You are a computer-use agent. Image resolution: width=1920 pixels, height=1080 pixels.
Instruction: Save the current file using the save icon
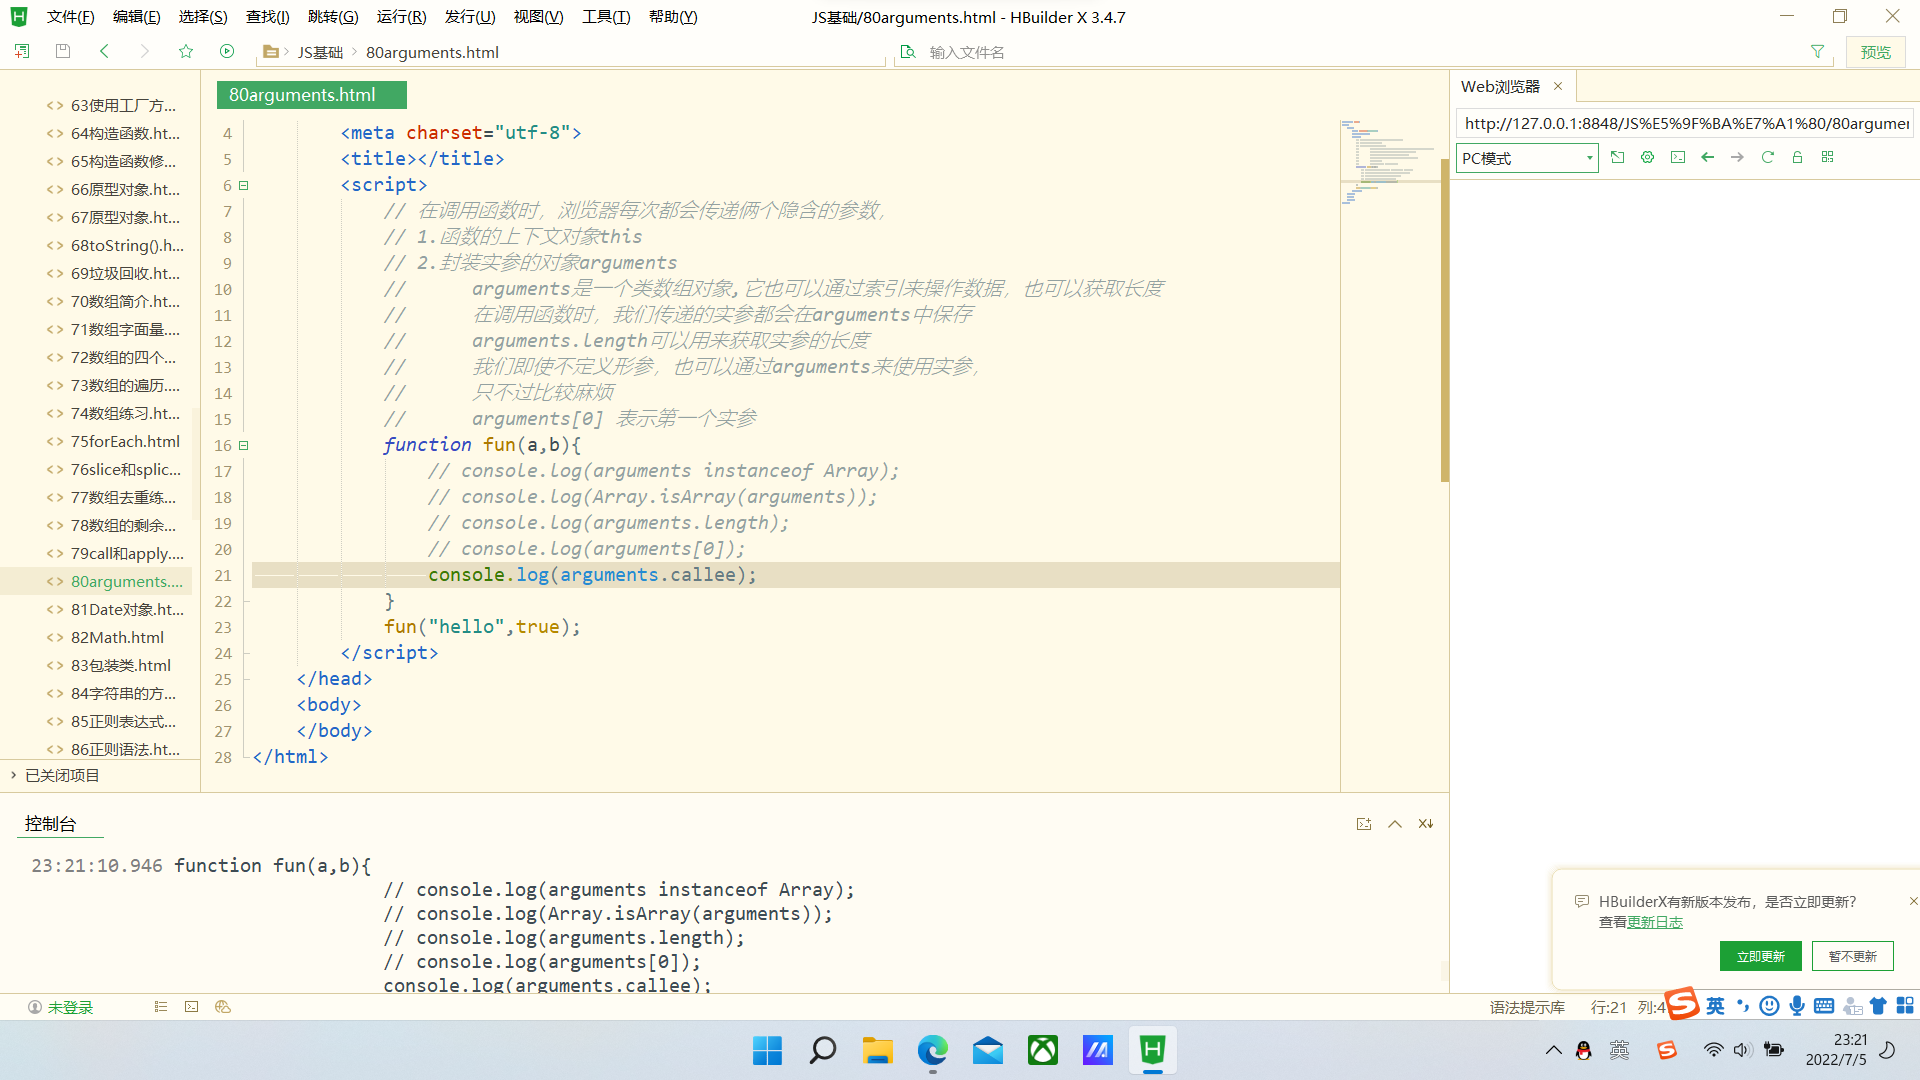62,51
